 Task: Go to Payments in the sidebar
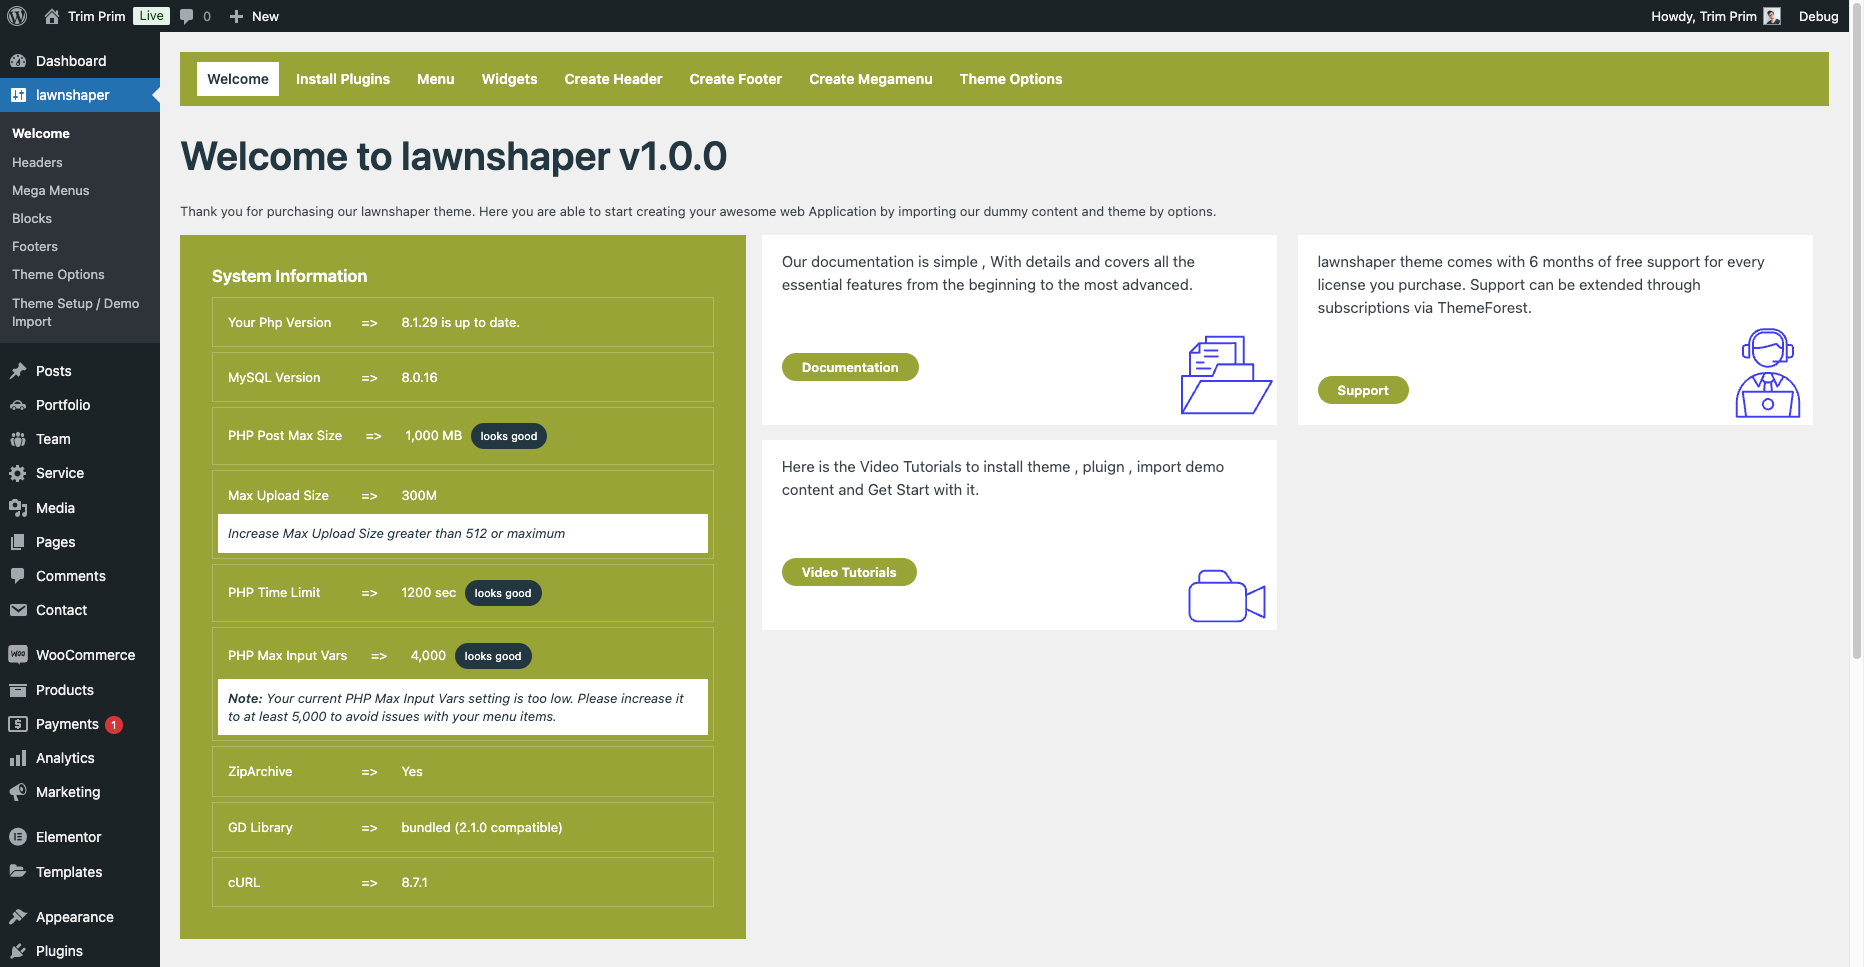(67, 724)
